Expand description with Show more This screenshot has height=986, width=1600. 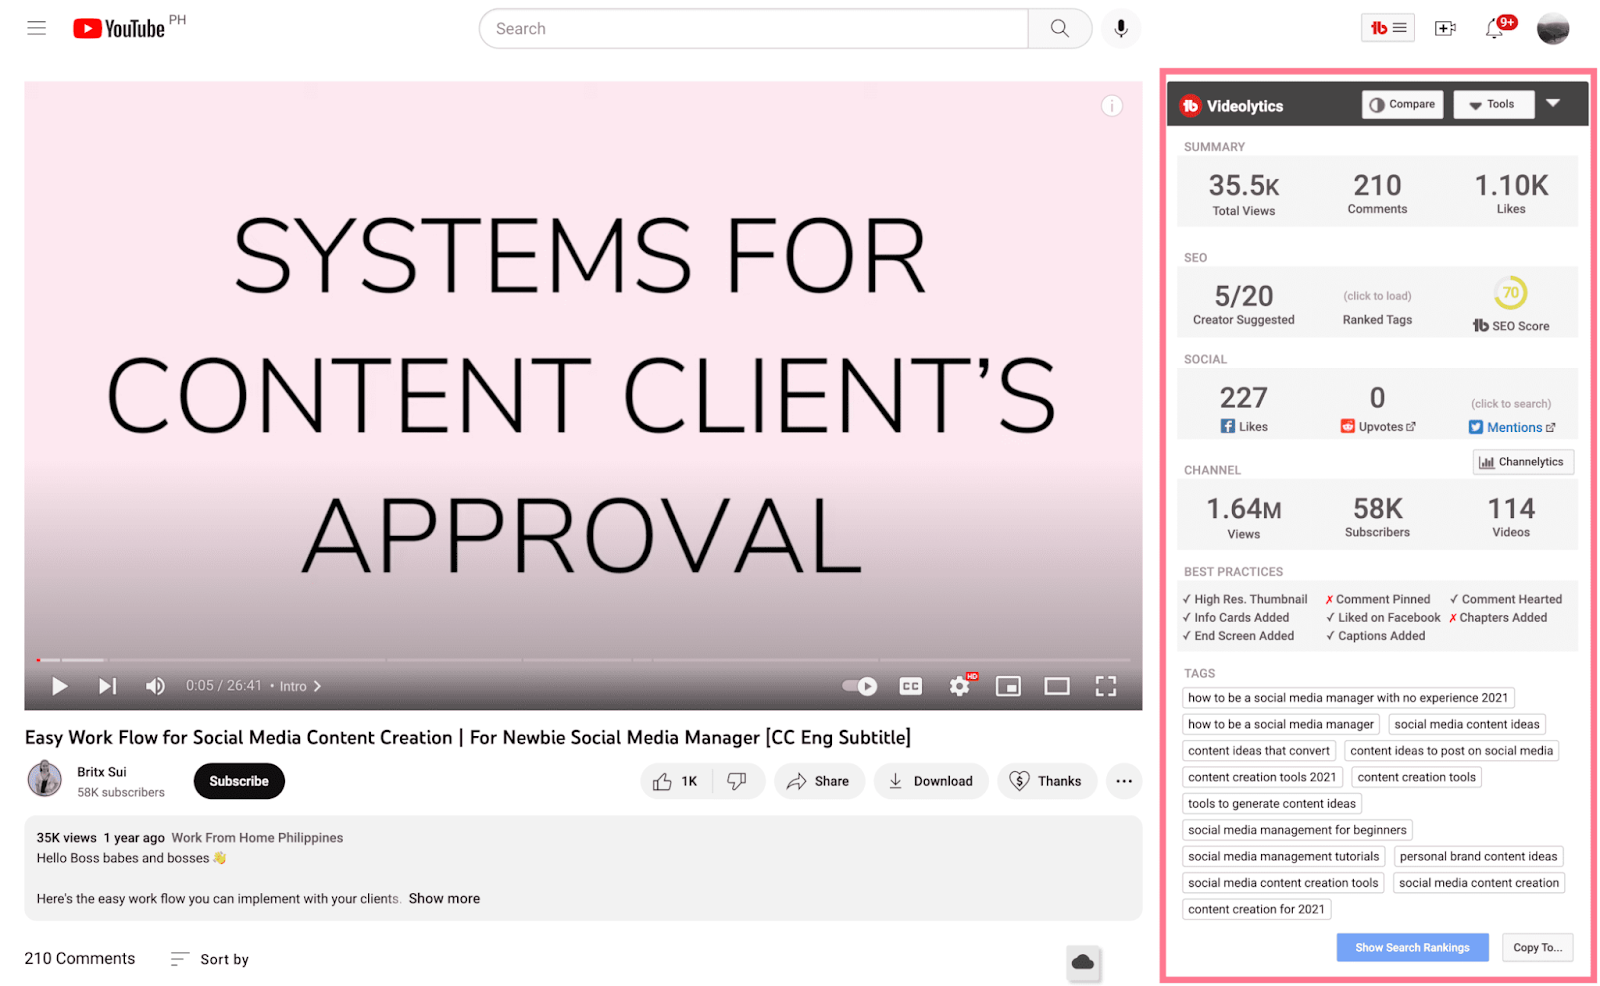click(x=444, y=898)
